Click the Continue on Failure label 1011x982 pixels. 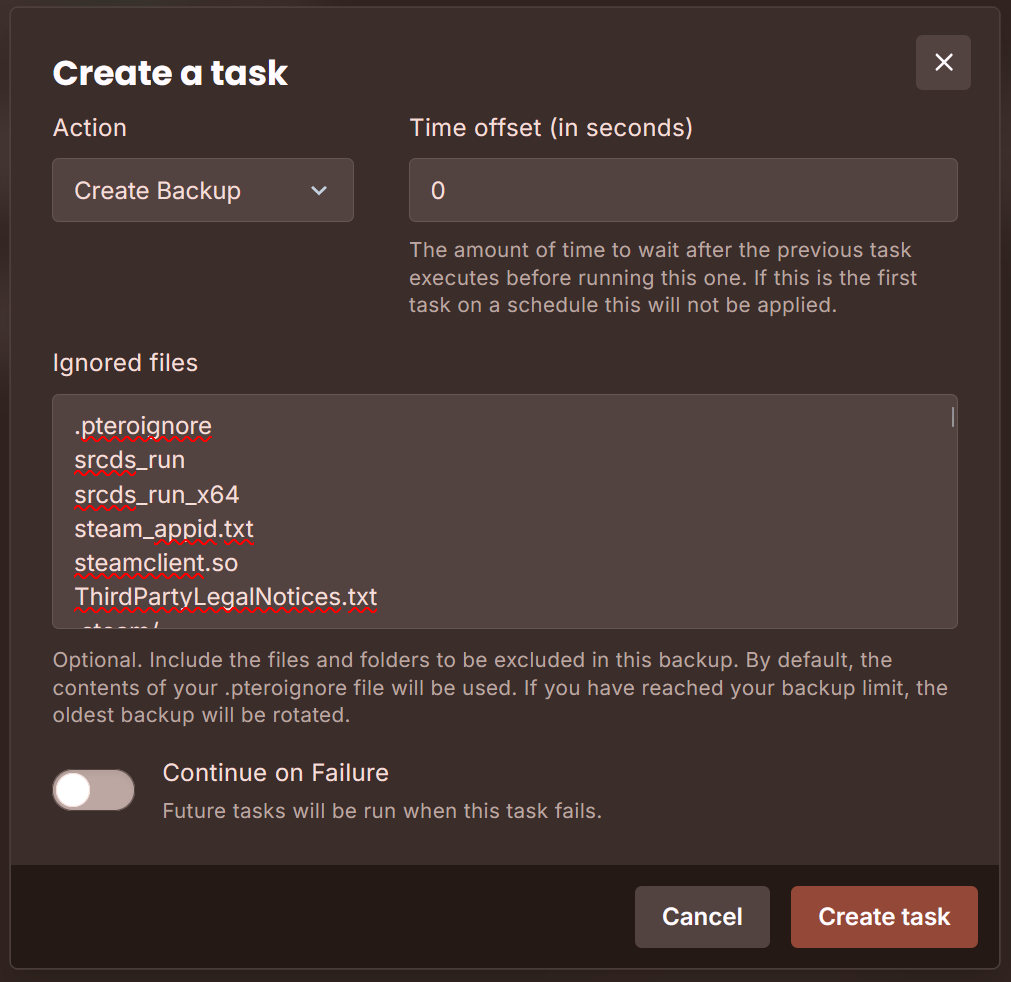point(275,772)
